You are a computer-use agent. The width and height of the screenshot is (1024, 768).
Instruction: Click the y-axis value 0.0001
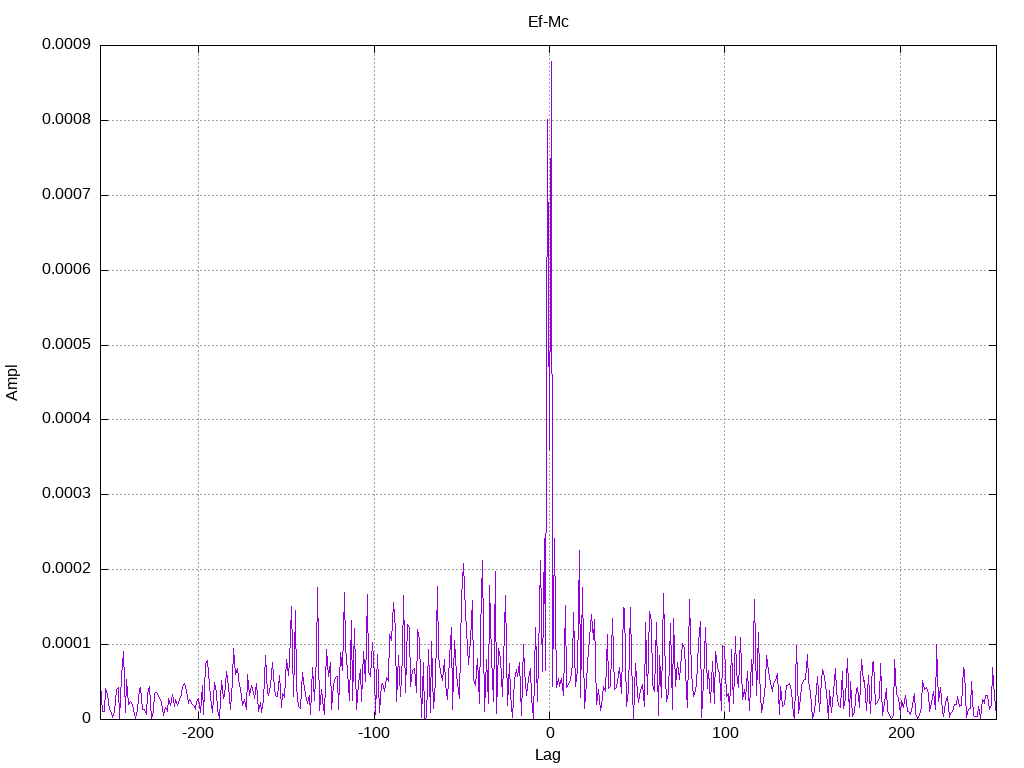click(x=66, y=644)
